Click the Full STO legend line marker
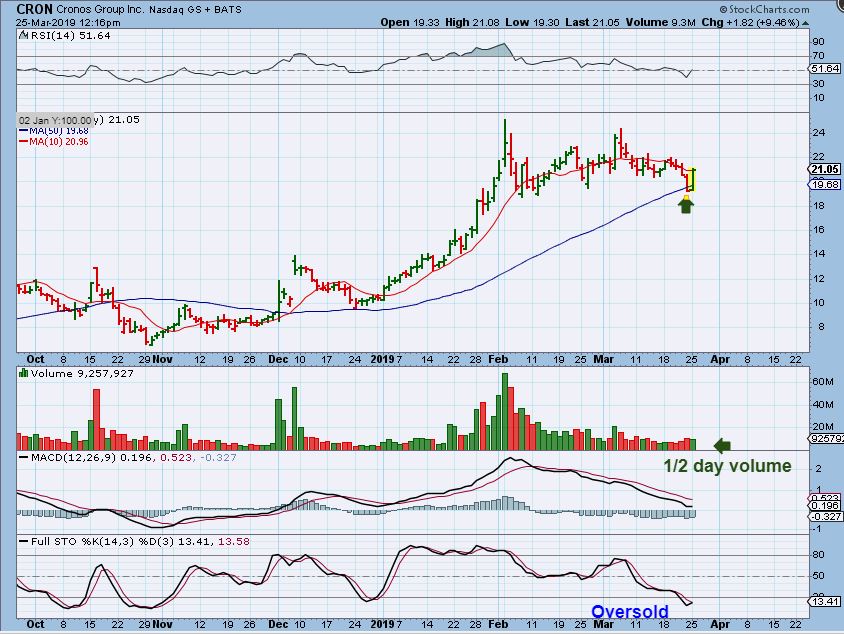Viewport: 844px width, 634px height. point(24,541)
